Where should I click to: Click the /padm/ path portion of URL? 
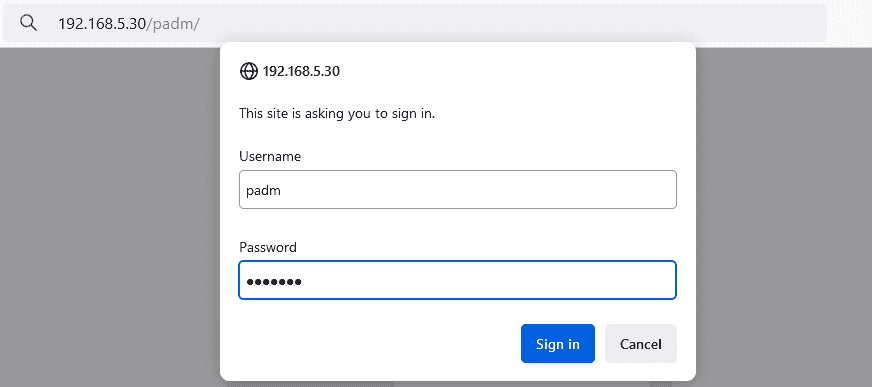coord(173,24)
